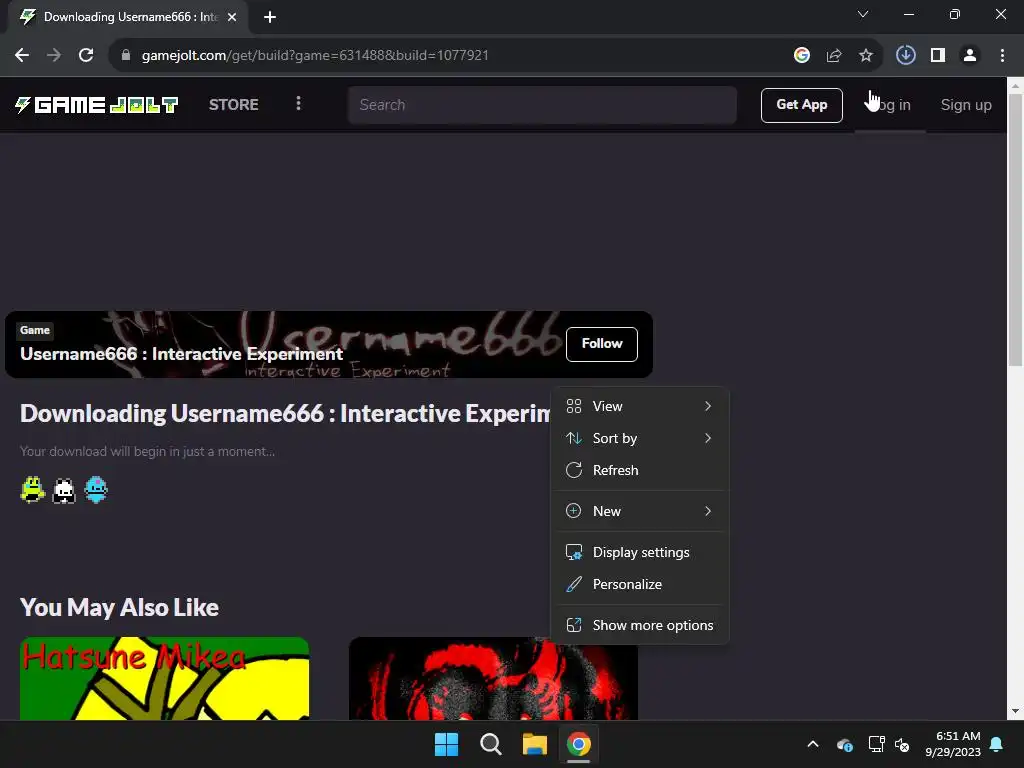1024x768 pixels.
Task: Go forward with the browser arrow
Action: coord(54,56)
